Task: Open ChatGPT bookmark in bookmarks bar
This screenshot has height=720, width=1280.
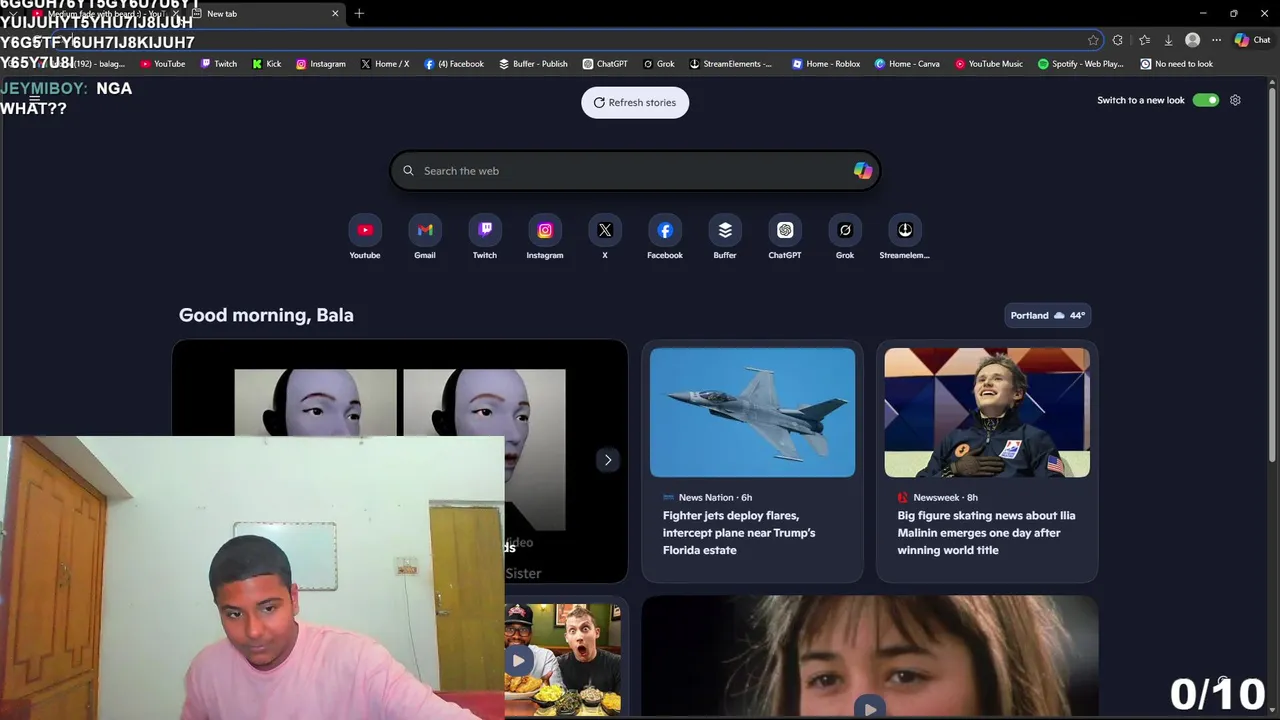Action: [x=605, y=64]
